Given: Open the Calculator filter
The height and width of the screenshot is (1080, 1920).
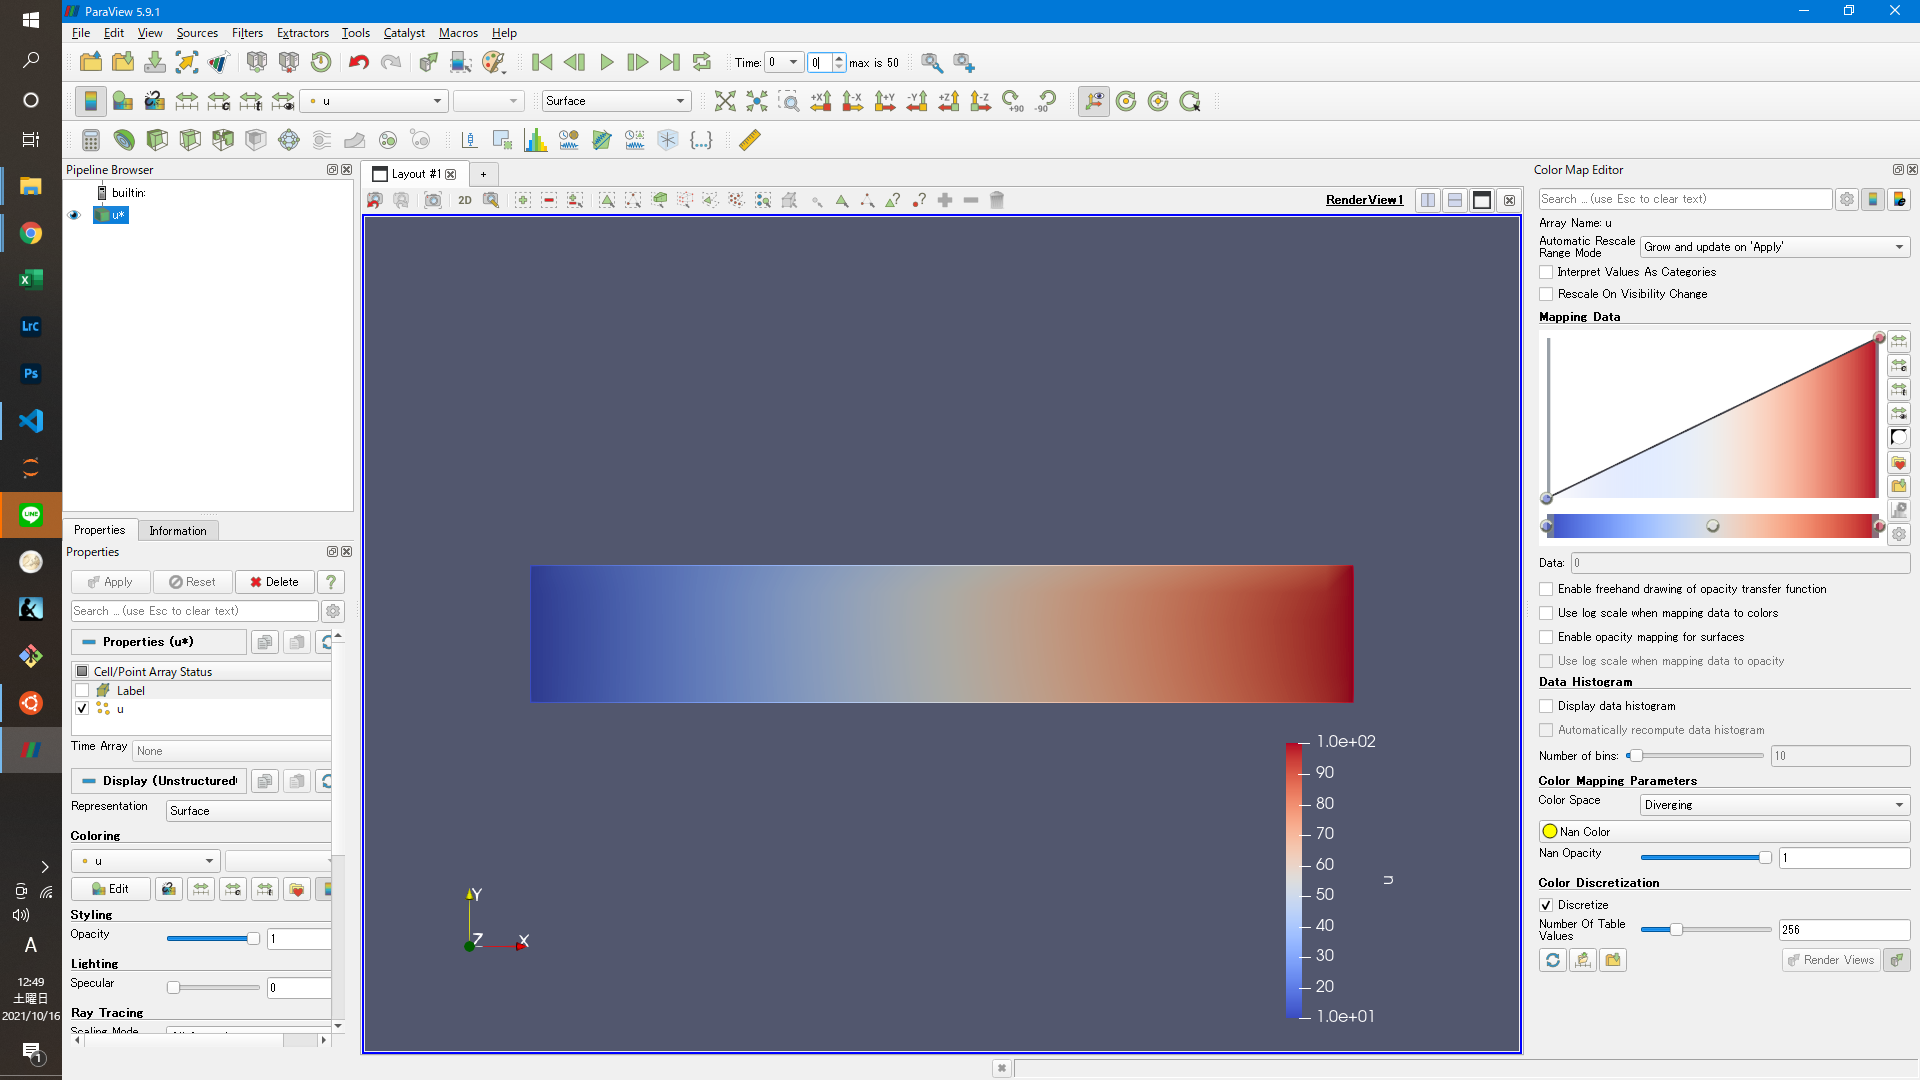Looking at the screenshot, I should (91, 140).
